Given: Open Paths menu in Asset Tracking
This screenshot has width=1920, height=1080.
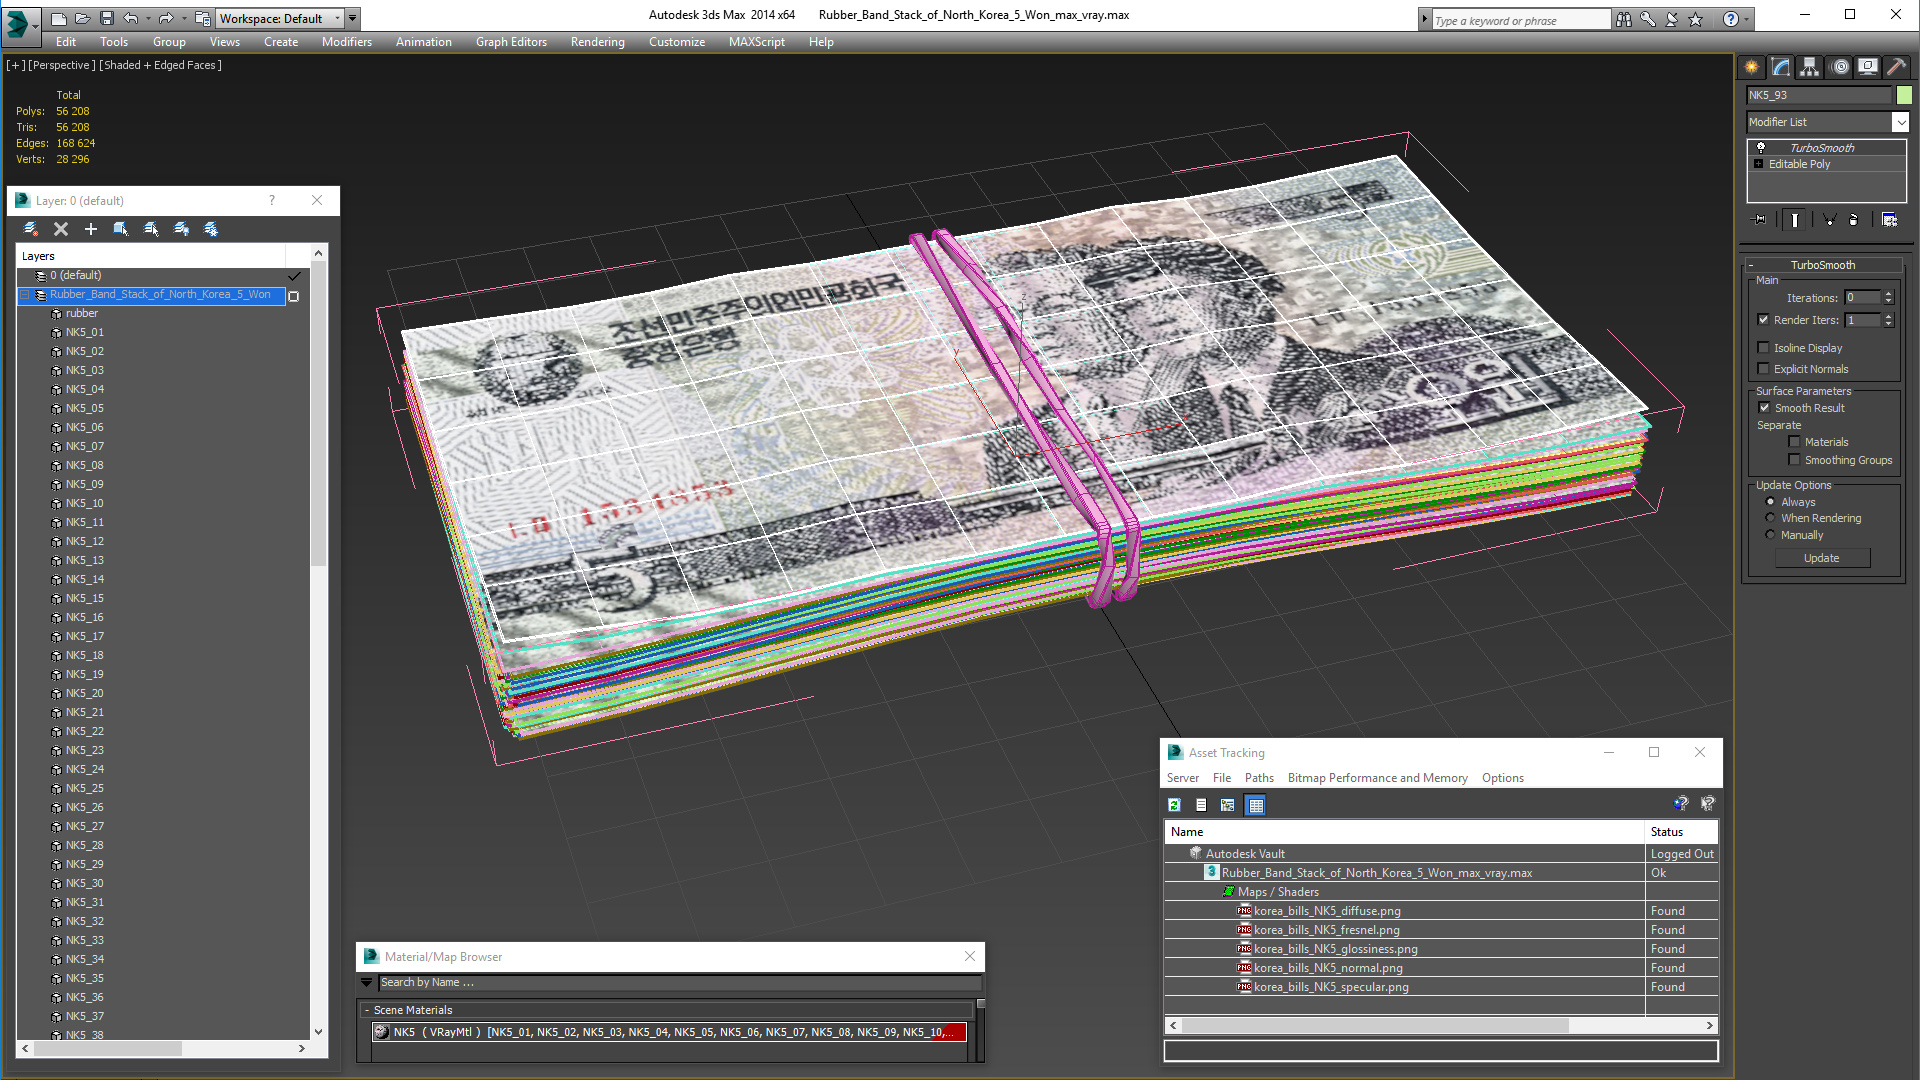Looking at the screenshot, I should point(1259,778).
